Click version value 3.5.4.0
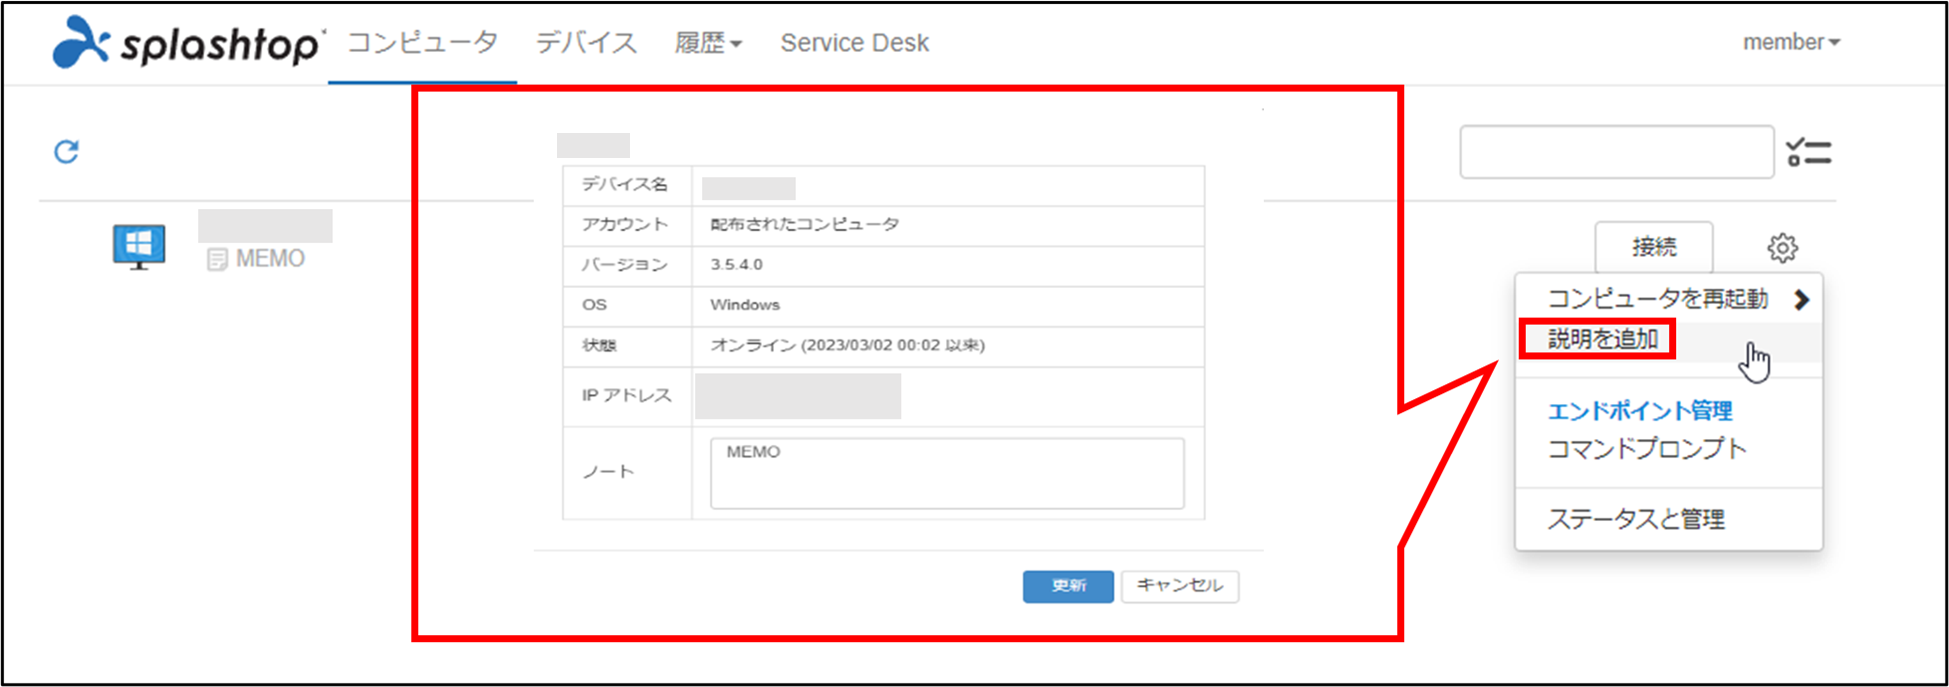Image resolution: width=1949 pixels, height=687 pixels. 737,265
